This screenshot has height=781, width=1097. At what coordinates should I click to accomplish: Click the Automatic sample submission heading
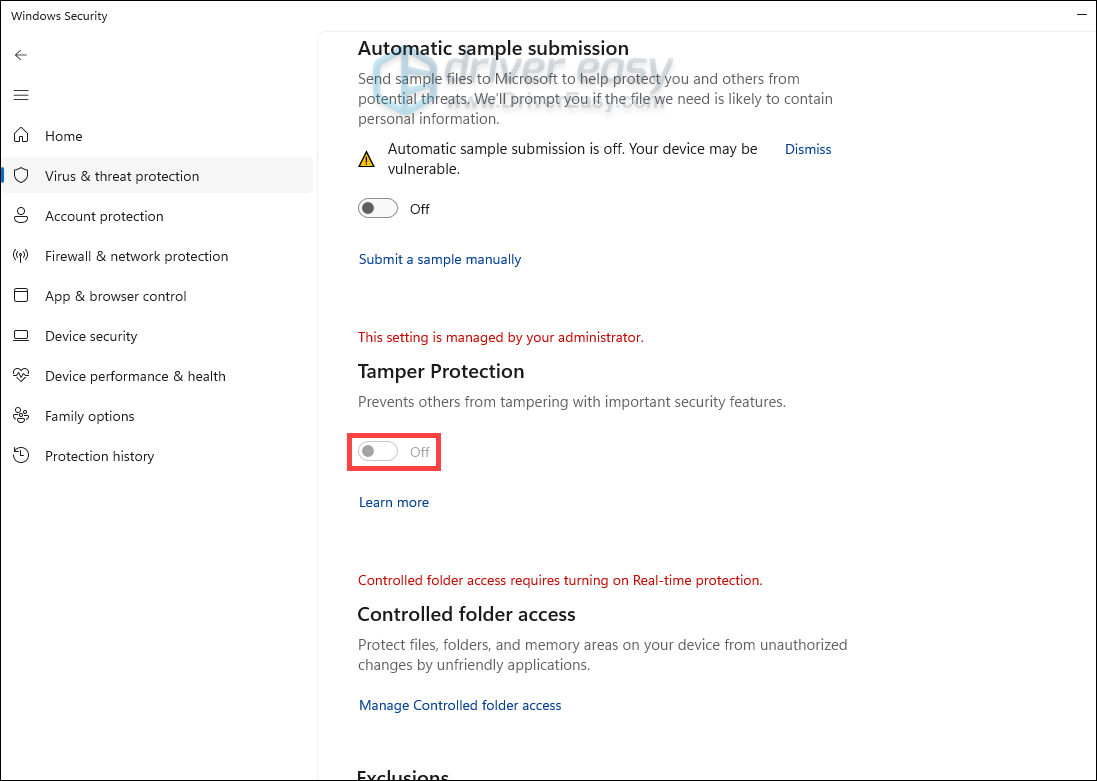click(493, 48)
